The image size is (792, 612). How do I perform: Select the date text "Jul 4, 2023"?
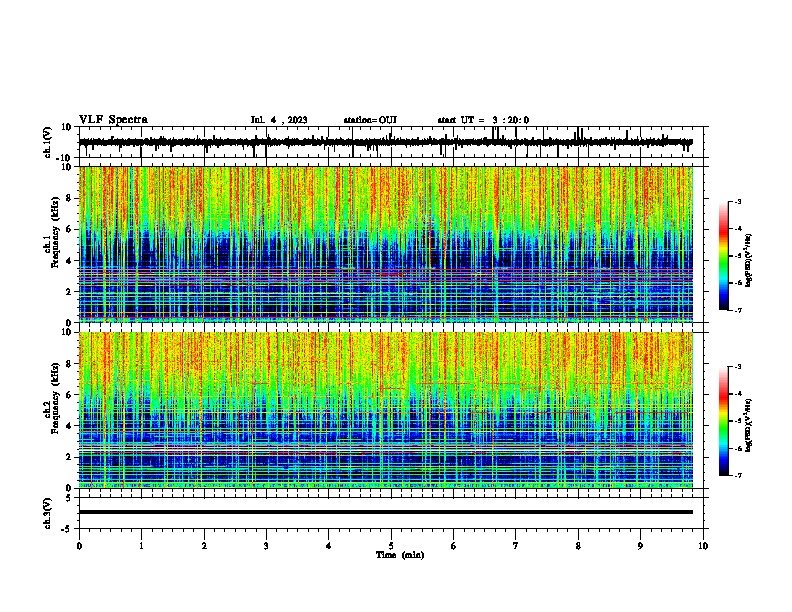279,120
